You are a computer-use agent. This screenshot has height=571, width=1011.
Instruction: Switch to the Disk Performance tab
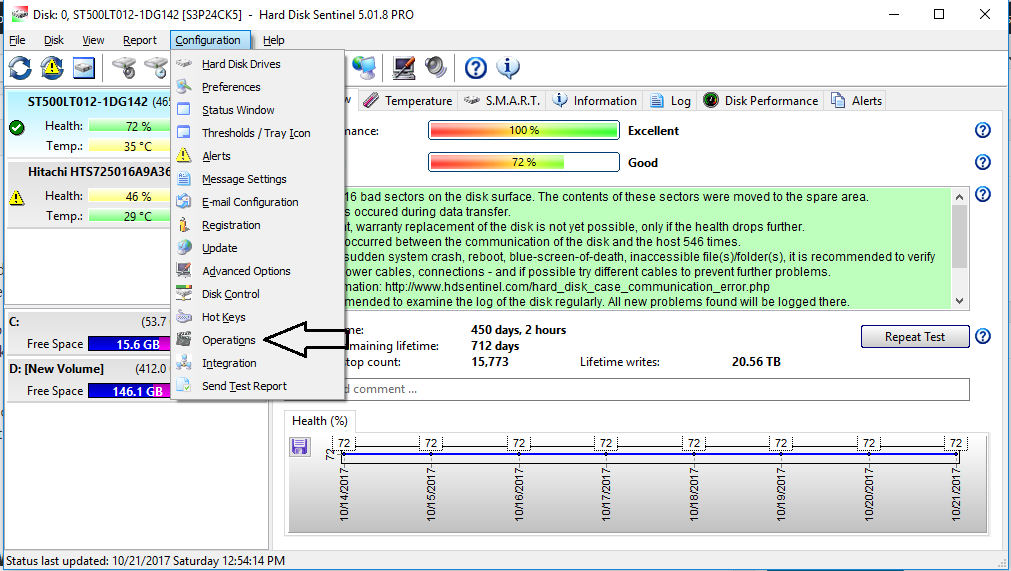pyautogui.click(x=761, y=101)
